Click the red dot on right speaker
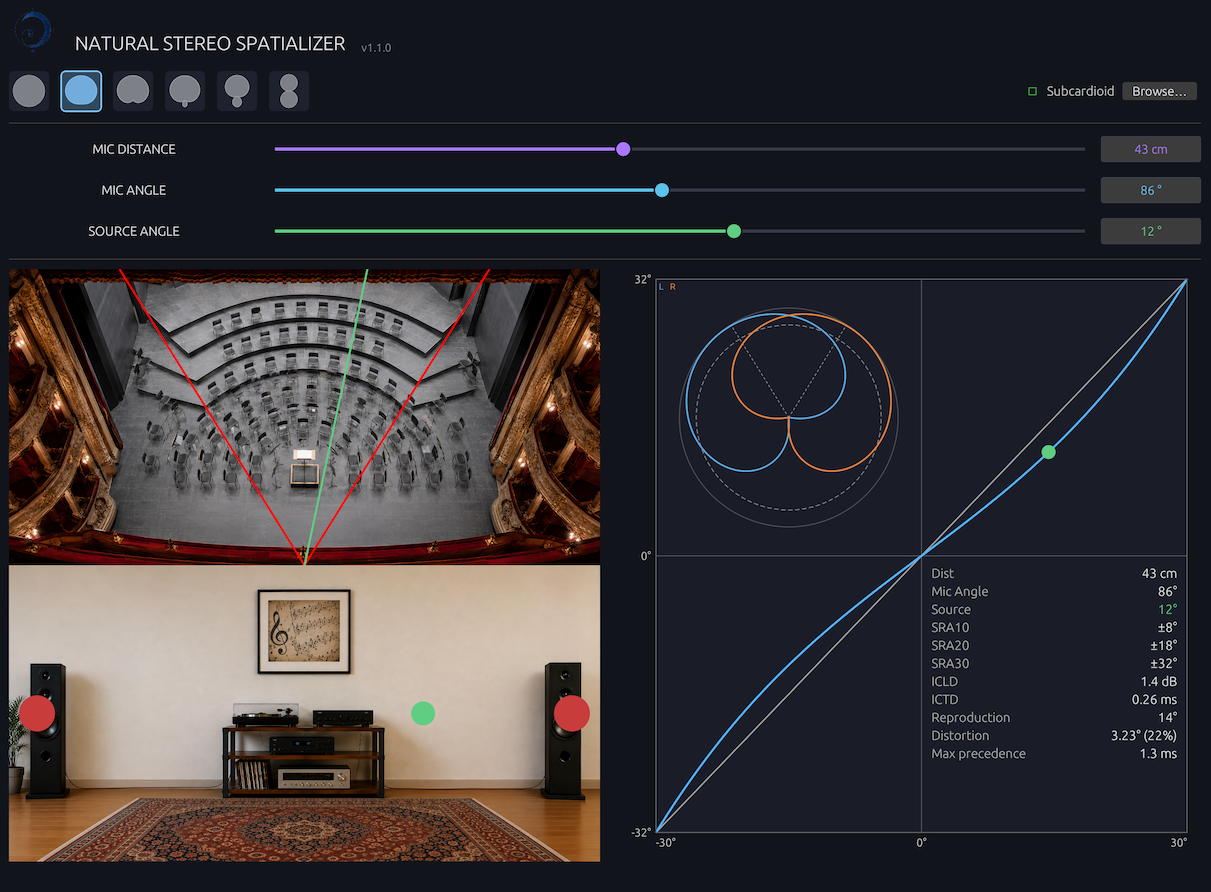Image resolution: width=1211 pixels, height=892 pixels. (572, 714)
